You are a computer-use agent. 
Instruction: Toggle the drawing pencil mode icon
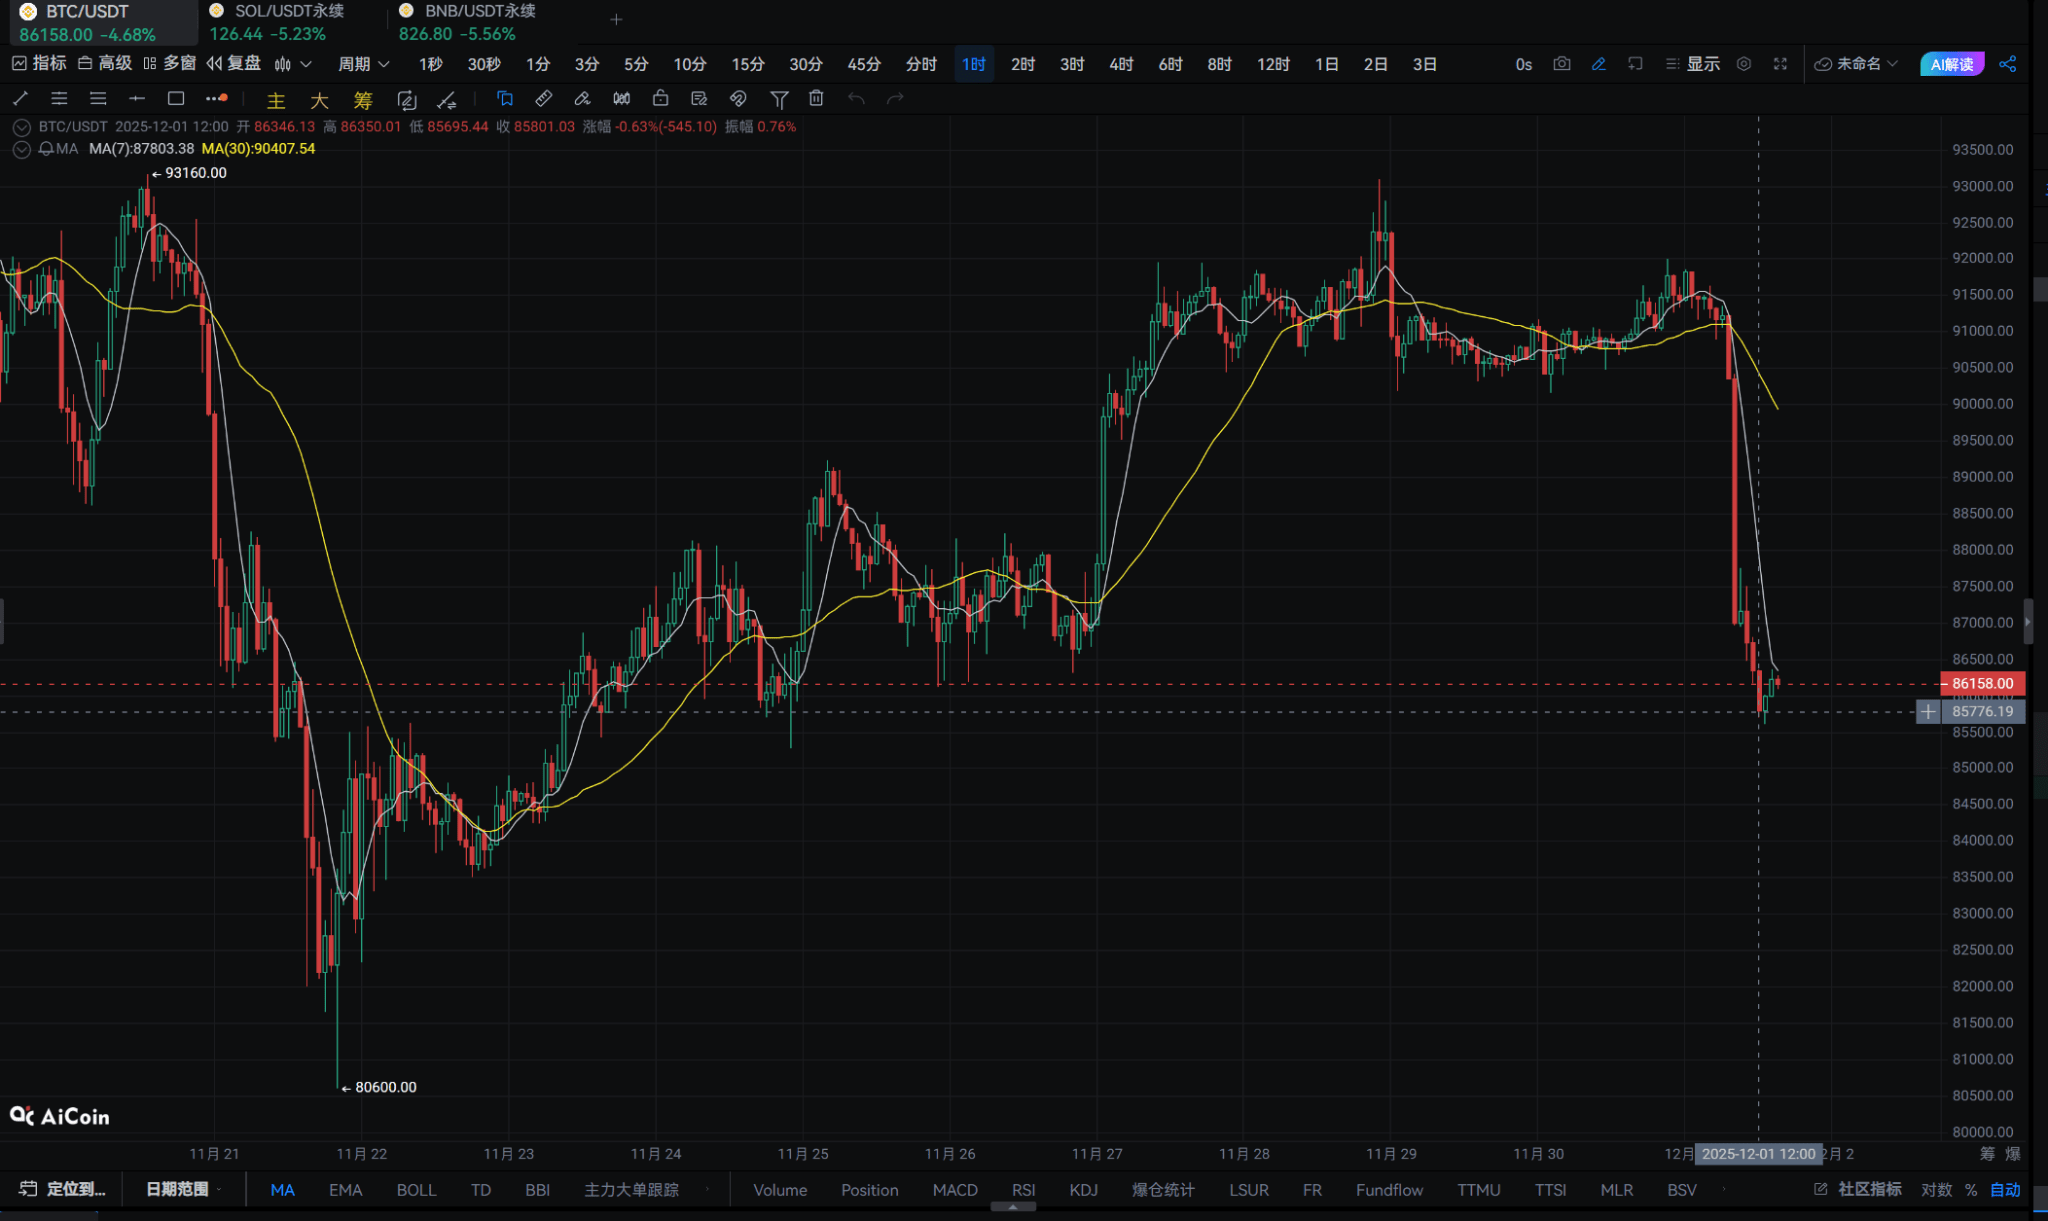(x=1598, y=64)
